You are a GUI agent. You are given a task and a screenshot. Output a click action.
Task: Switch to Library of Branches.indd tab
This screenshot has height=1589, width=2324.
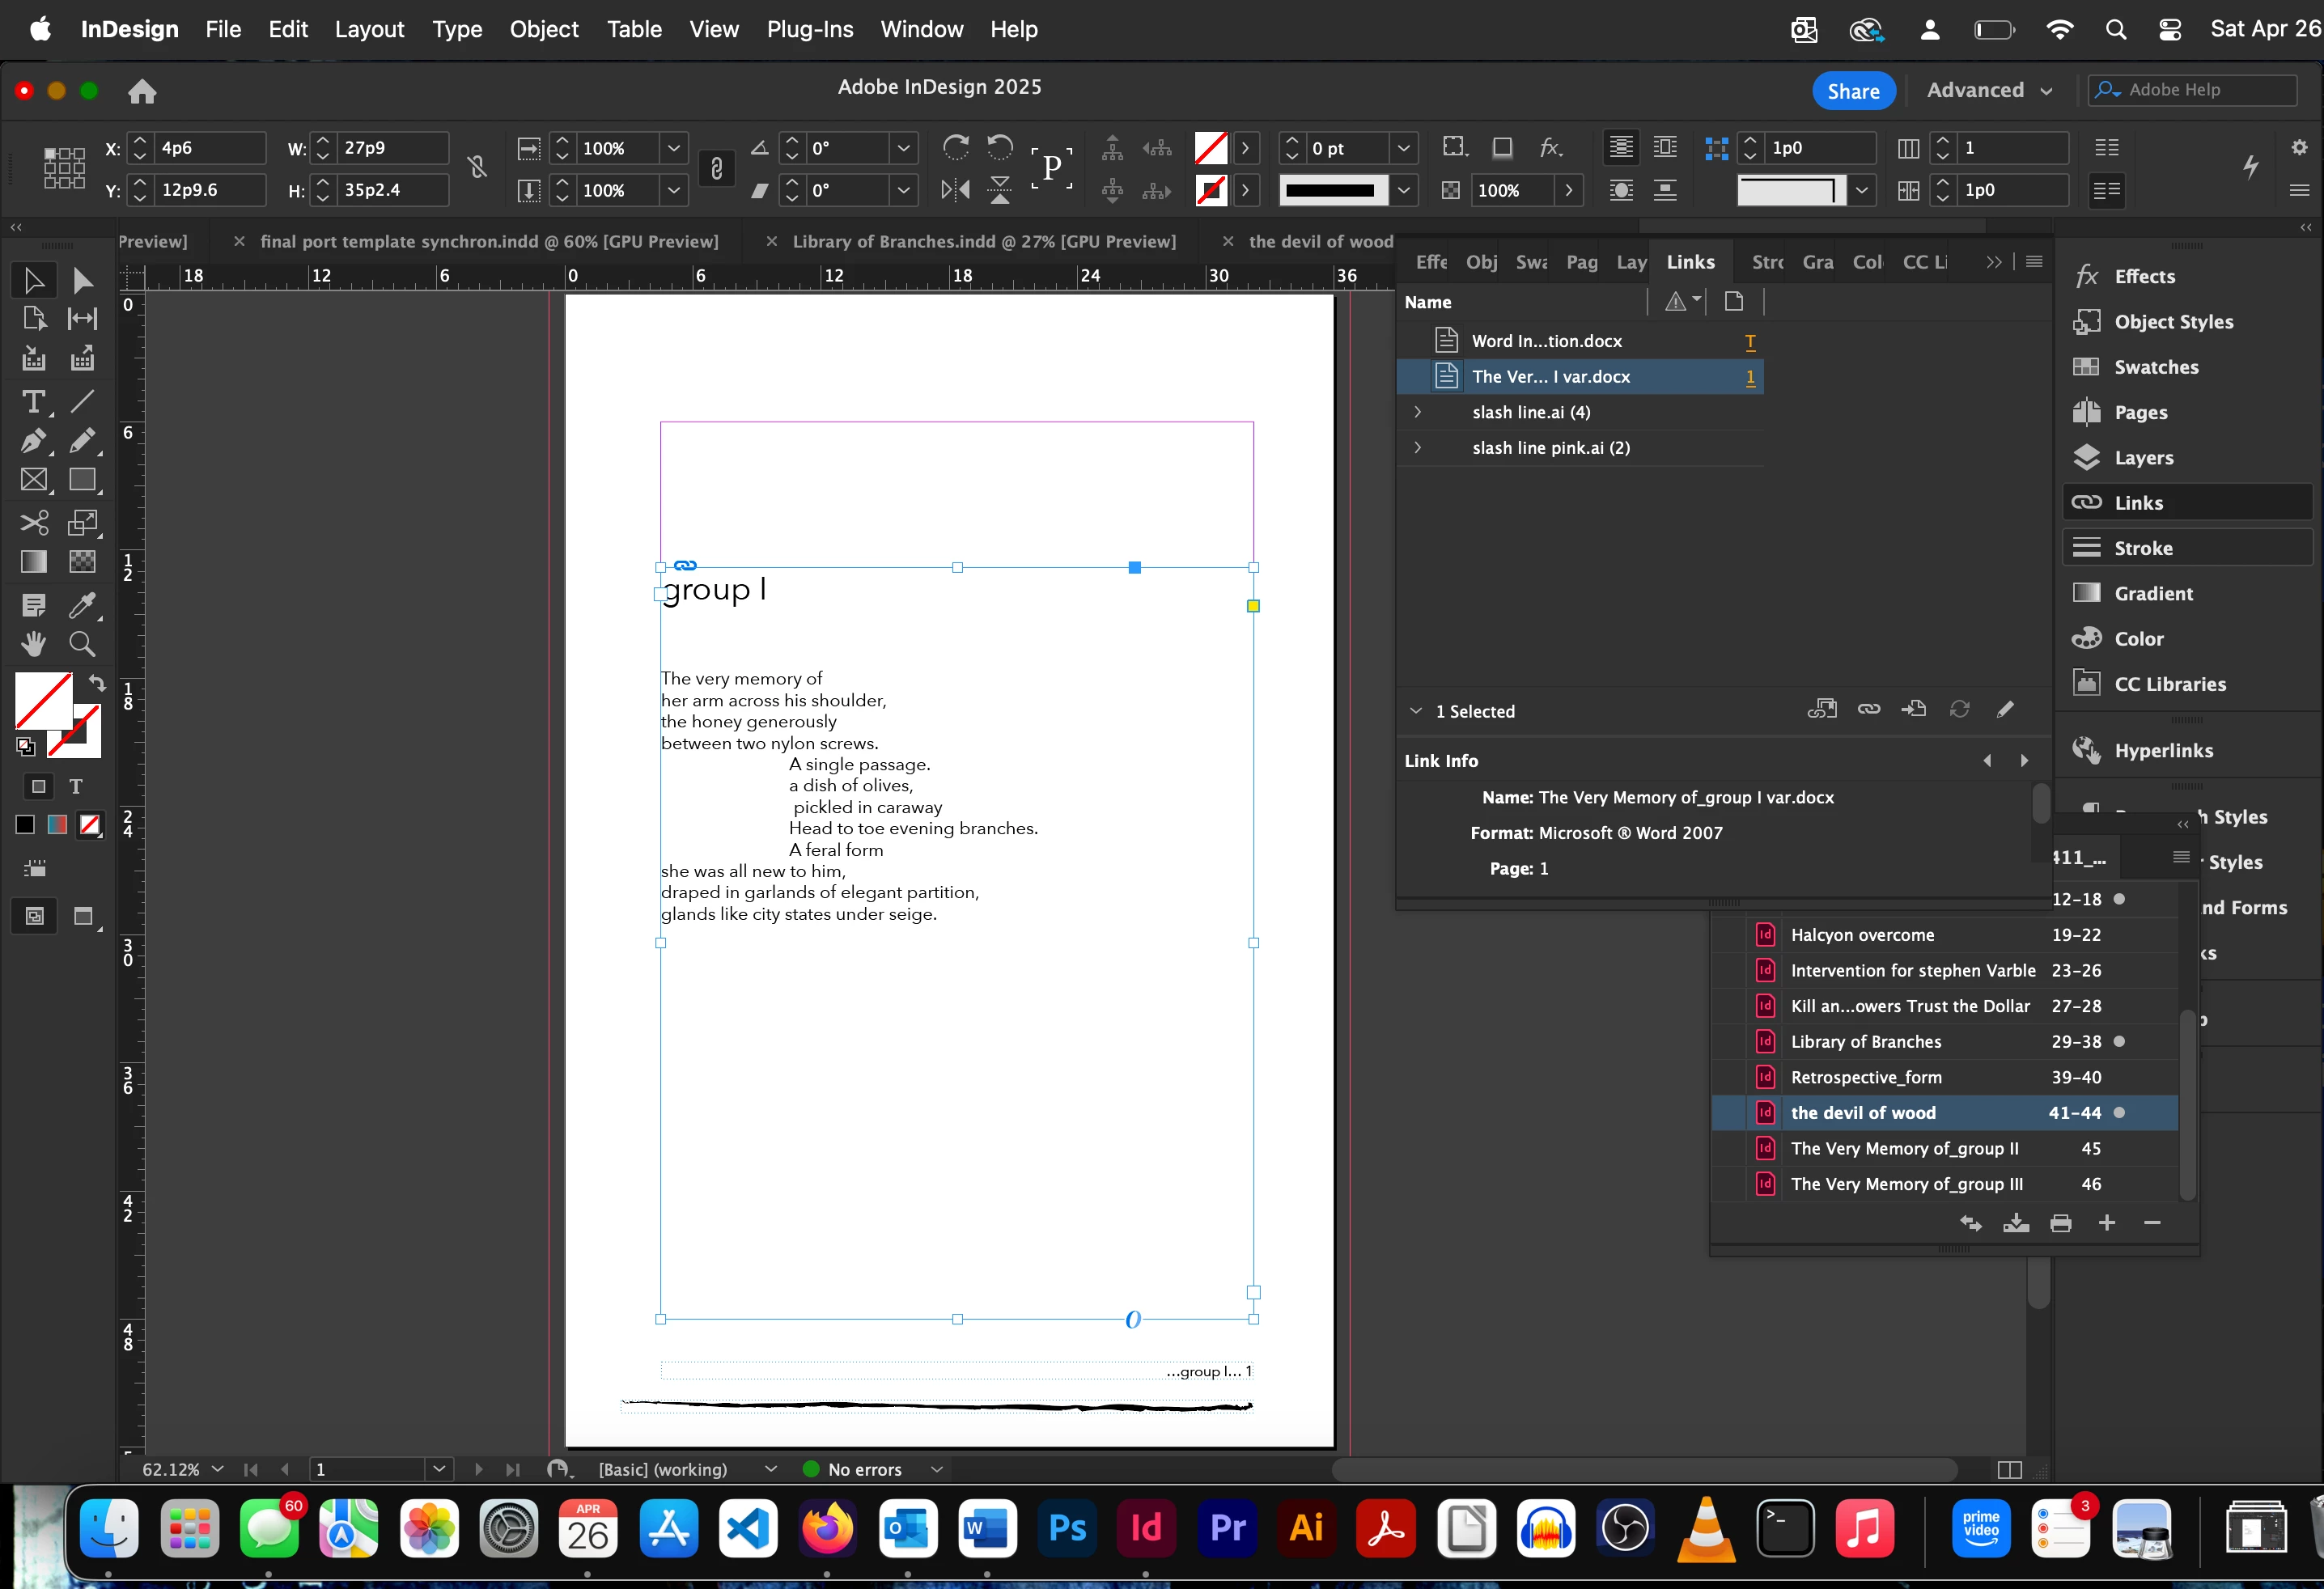[x=983, y=241]
